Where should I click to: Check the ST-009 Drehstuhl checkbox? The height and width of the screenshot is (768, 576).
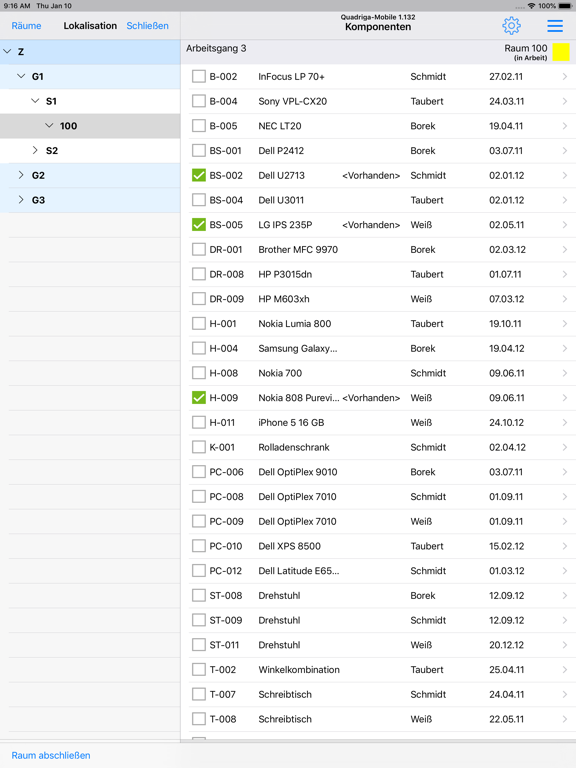[198, 620]
